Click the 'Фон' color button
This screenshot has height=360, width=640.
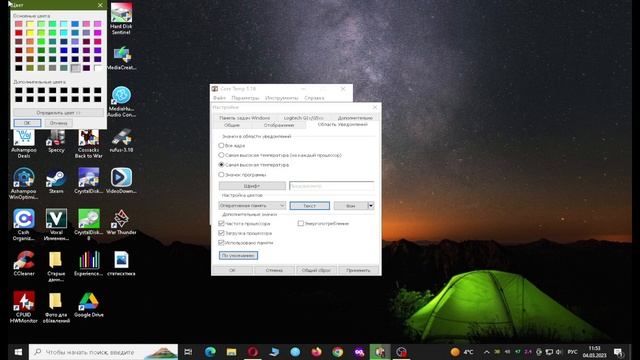[351, 206]
